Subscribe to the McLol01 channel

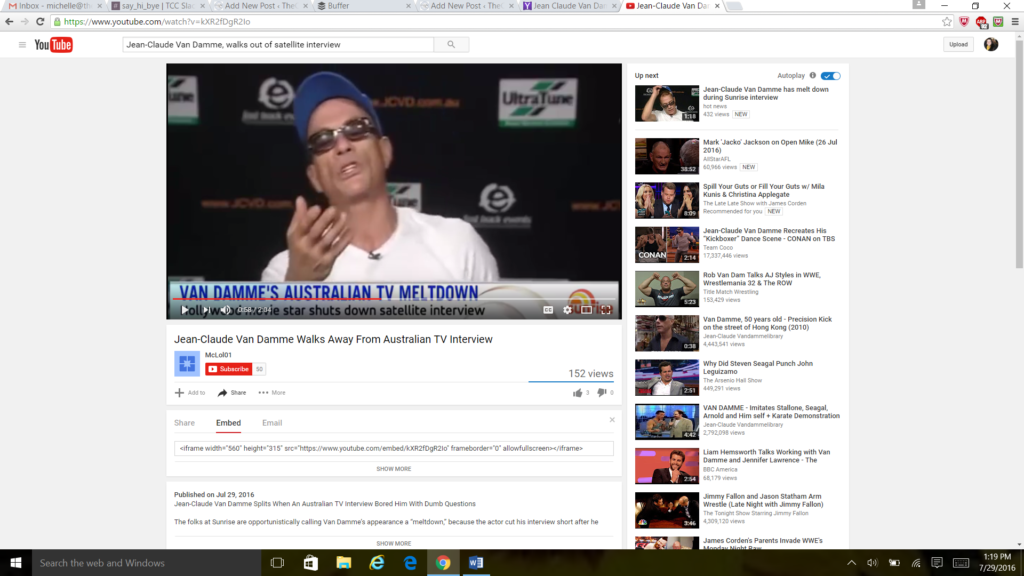(228, 369)
